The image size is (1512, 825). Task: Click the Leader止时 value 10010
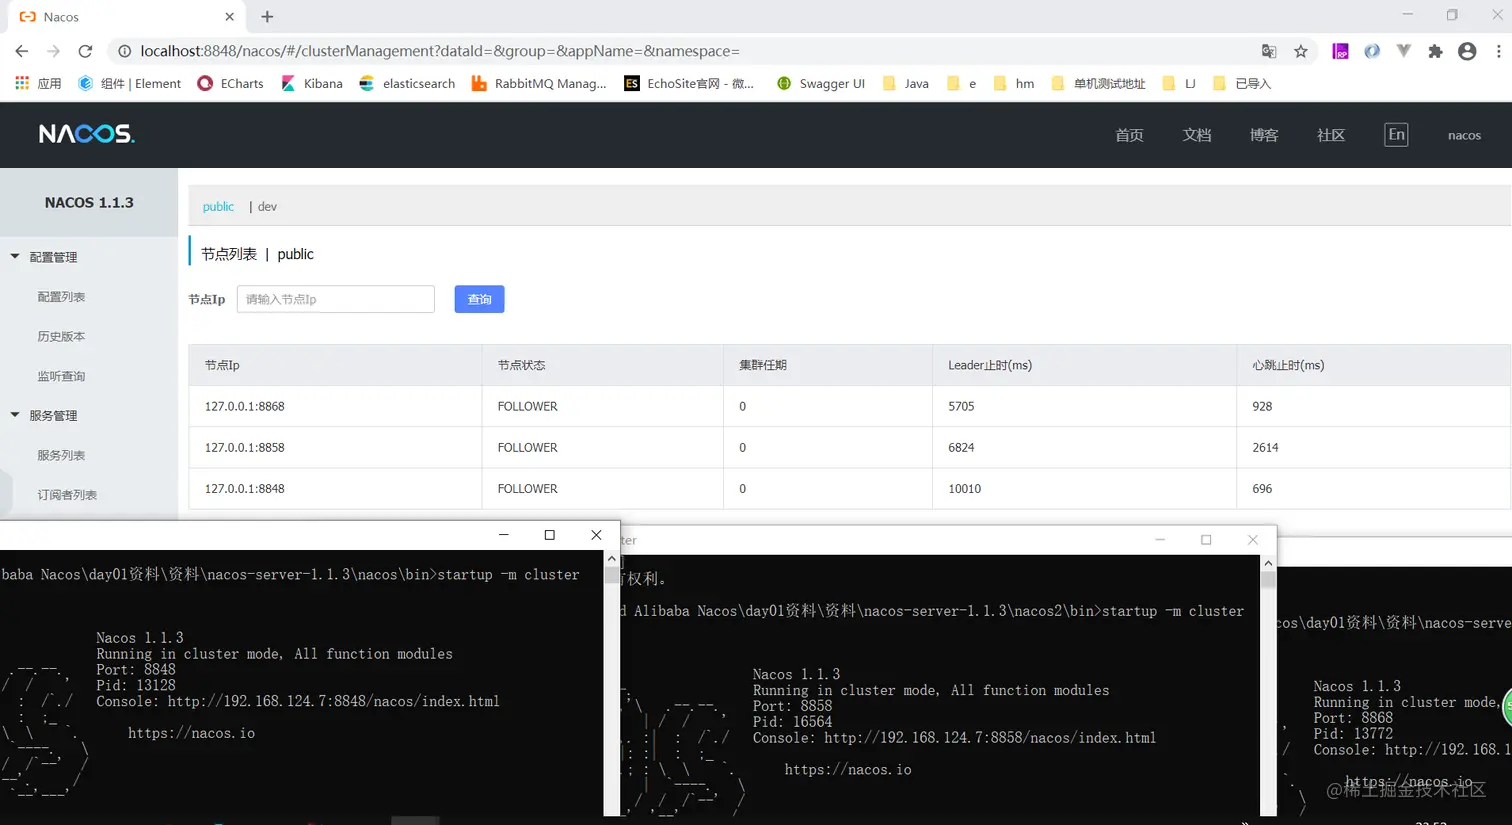tap(965, 489)
